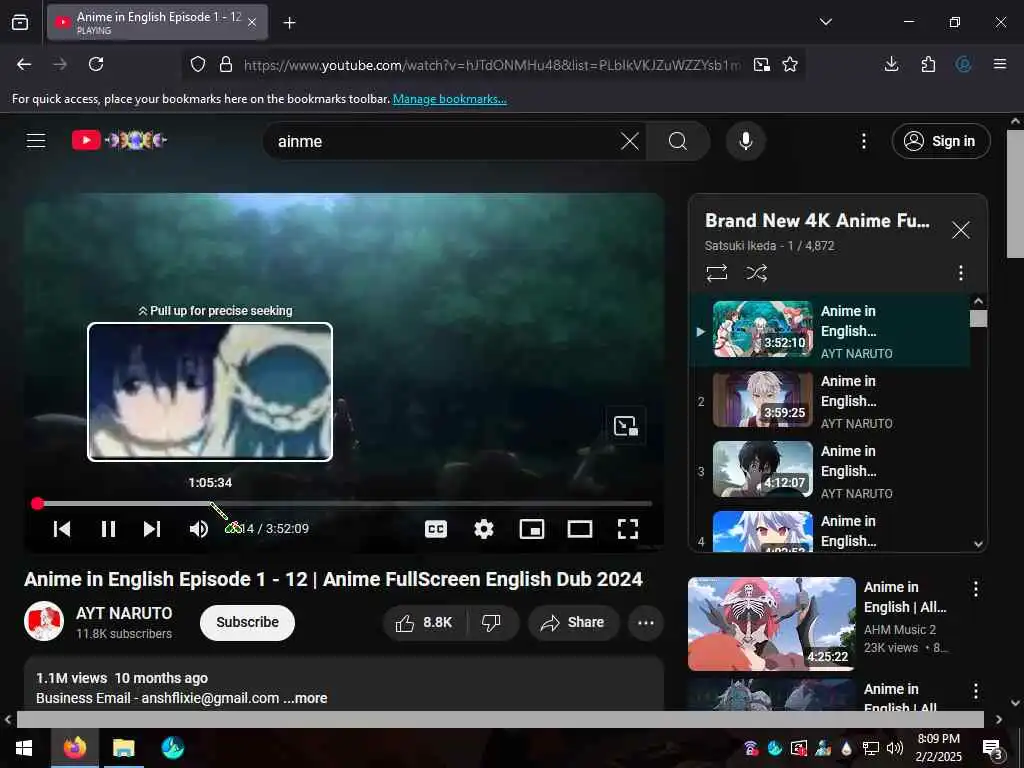Close the Anime in English tab
Viewport: 1024px width, 768px height.
(x=252, y=23)
